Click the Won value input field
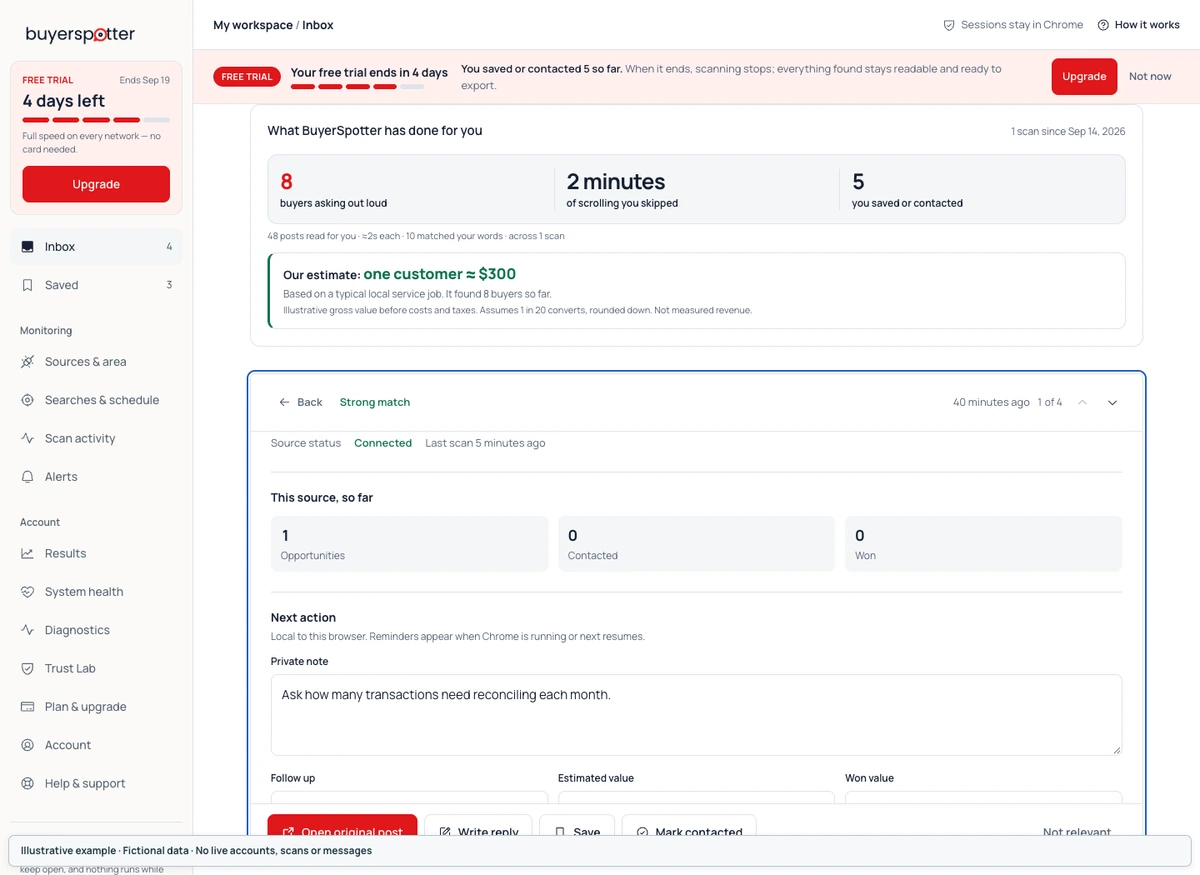Image resolution: width=1200 pixels, height=875 pixels. pos(983,798)
